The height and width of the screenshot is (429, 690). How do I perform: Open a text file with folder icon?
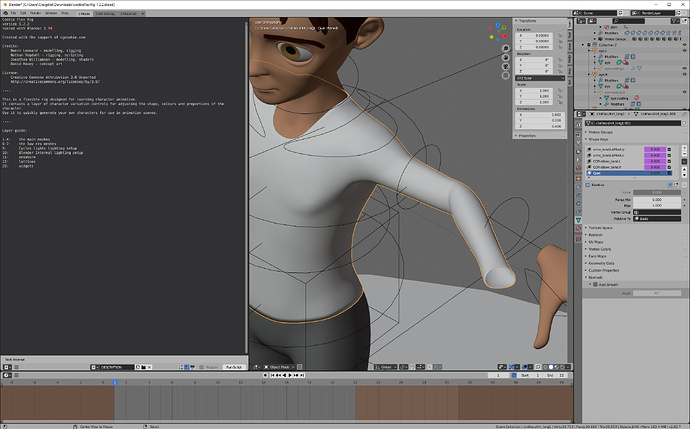143,367
